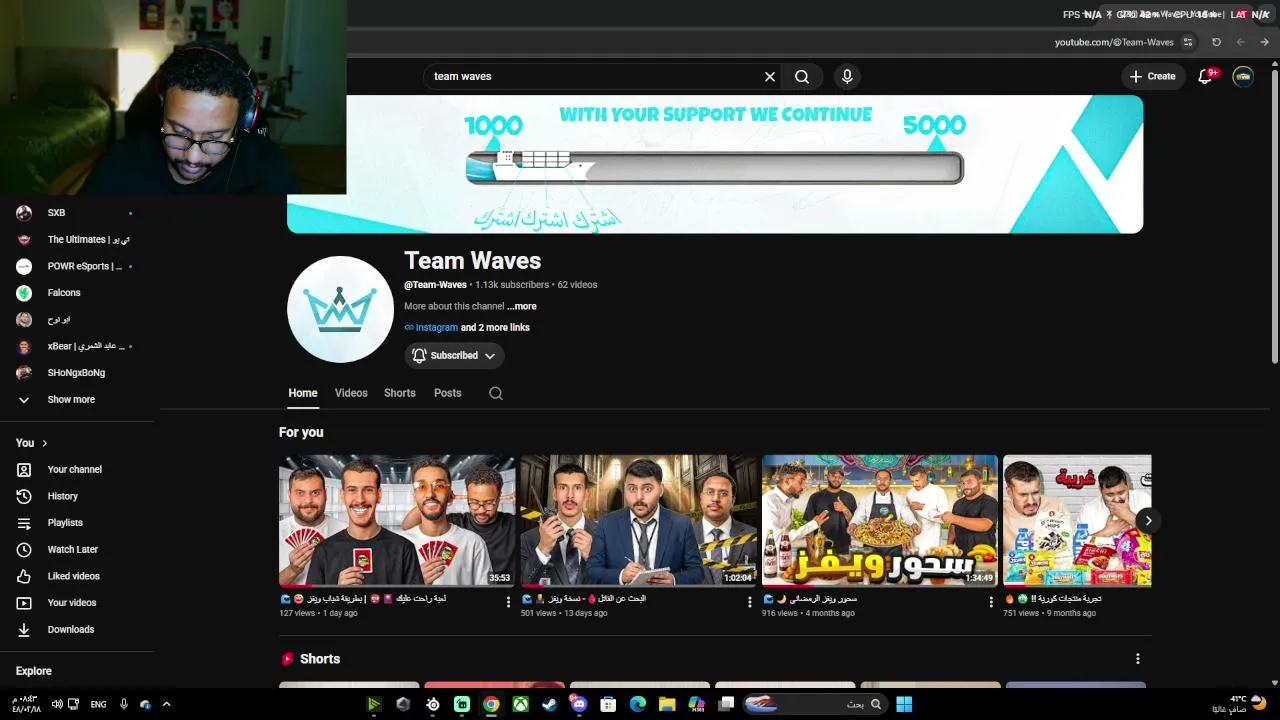Switch to the Videos tab
Image resolution: width=1280 pixels, height=720 pixels.
pos(351,393)
